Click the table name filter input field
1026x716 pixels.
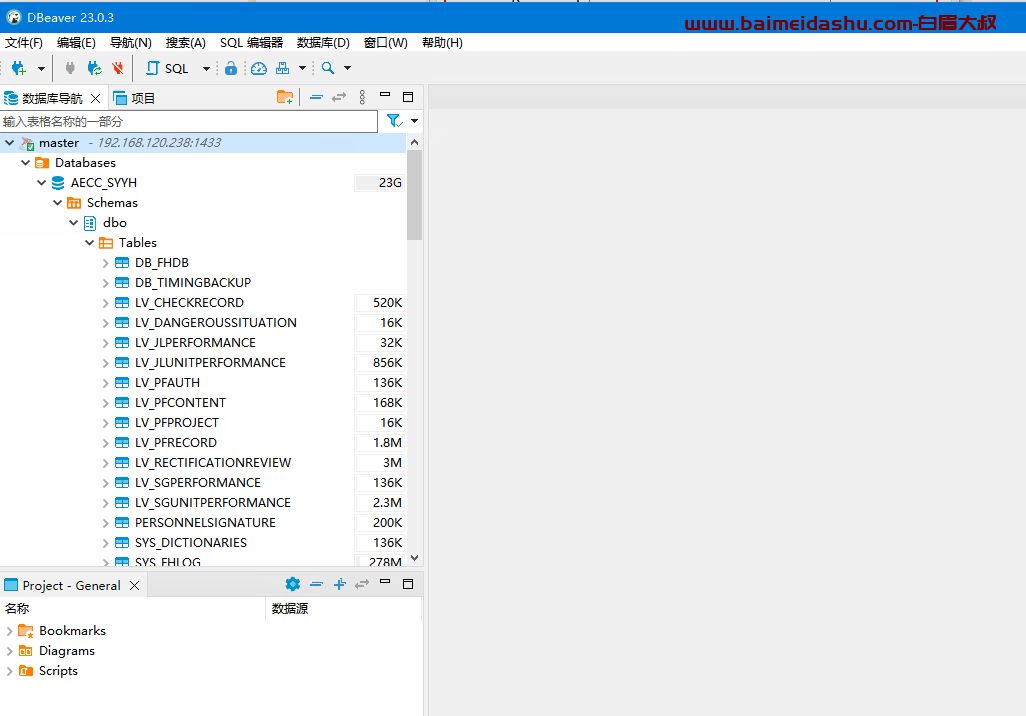[188, 121]
